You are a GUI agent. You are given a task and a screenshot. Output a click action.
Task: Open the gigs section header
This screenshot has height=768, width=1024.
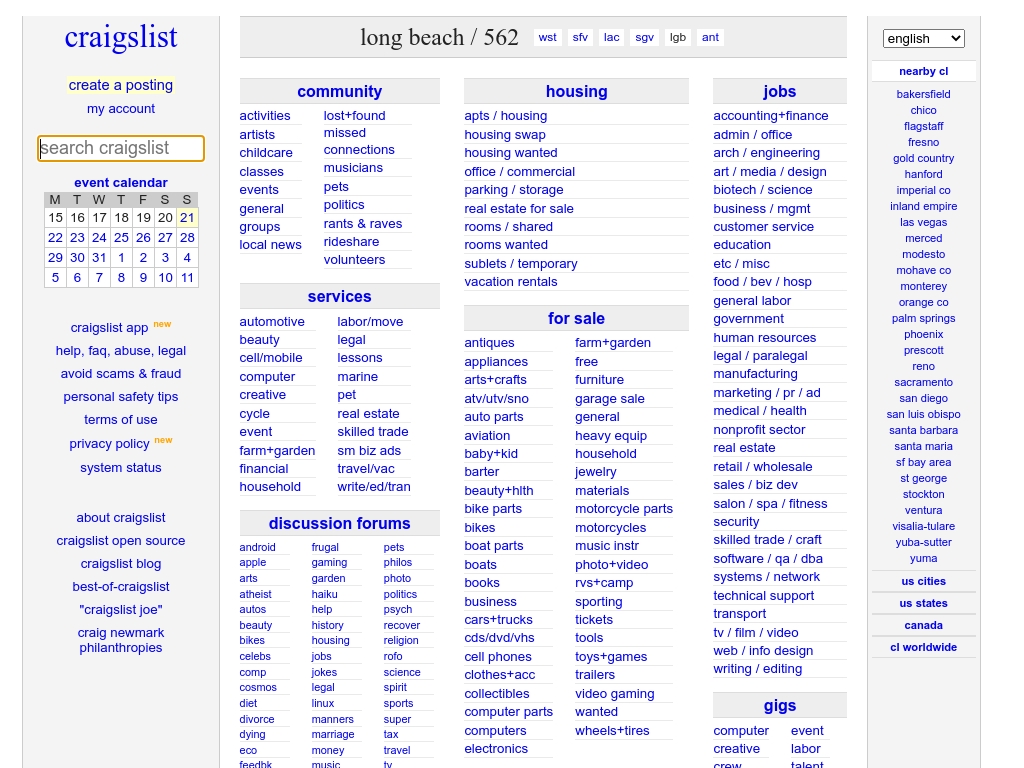coord(780,706)
